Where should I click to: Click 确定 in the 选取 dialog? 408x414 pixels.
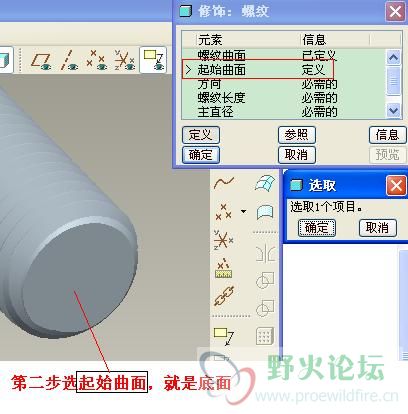tap(317, 228)
